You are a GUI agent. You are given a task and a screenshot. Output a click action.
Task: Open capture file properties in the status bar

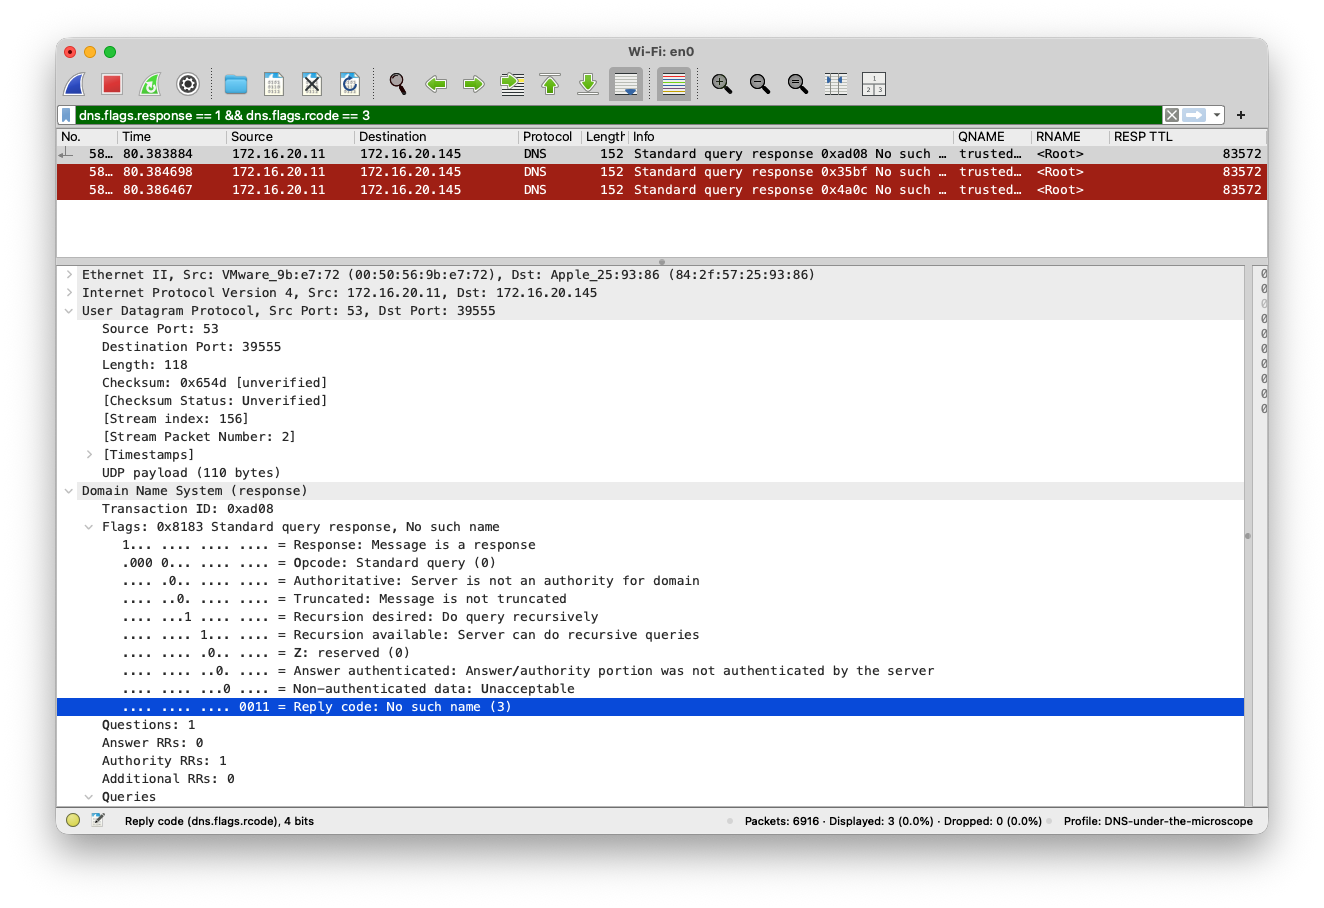(98, 821)
